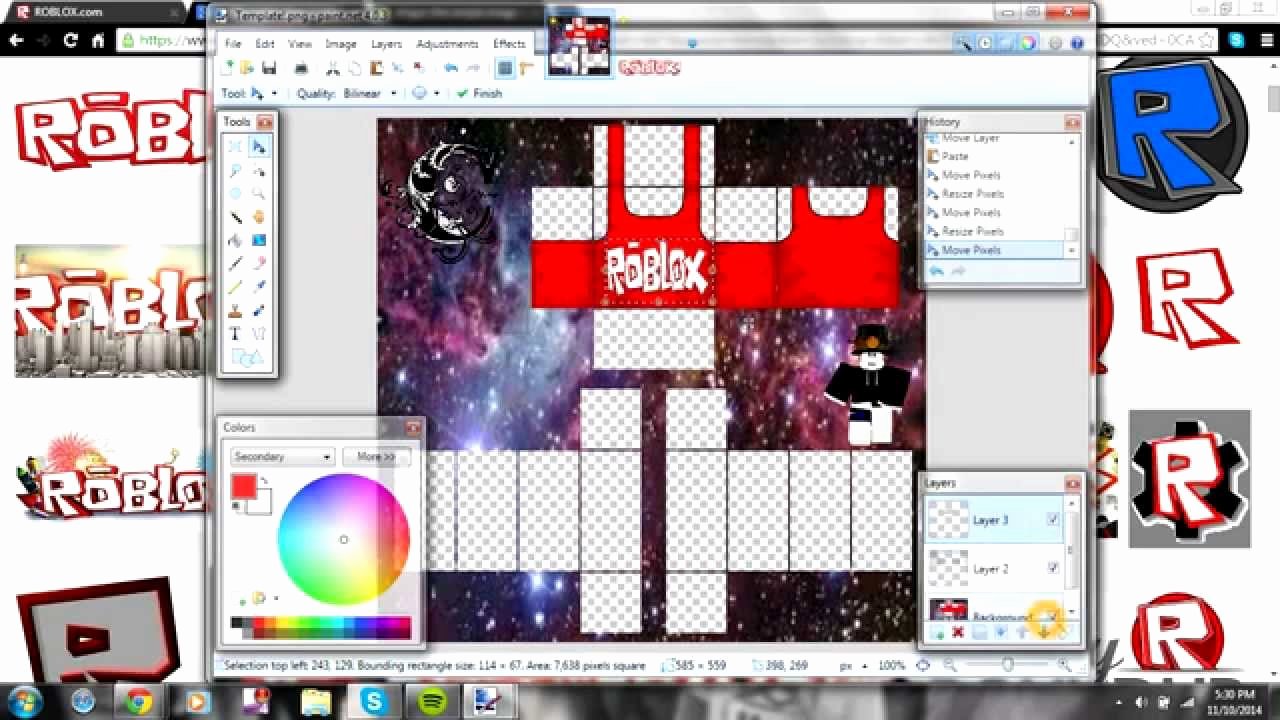The width and height of the screenshot is (1280, 720).
Task: Open the Tool chooser dropdown arrow
Action: pyautogui.click(x=274, y=93)
